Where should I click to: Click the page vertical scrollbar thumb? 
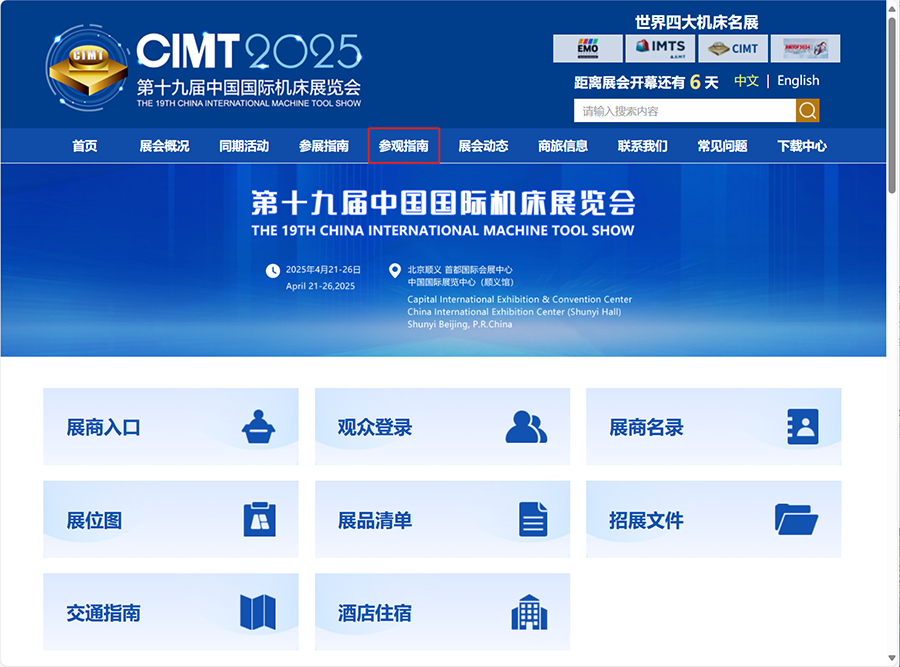tap(892, 105)
